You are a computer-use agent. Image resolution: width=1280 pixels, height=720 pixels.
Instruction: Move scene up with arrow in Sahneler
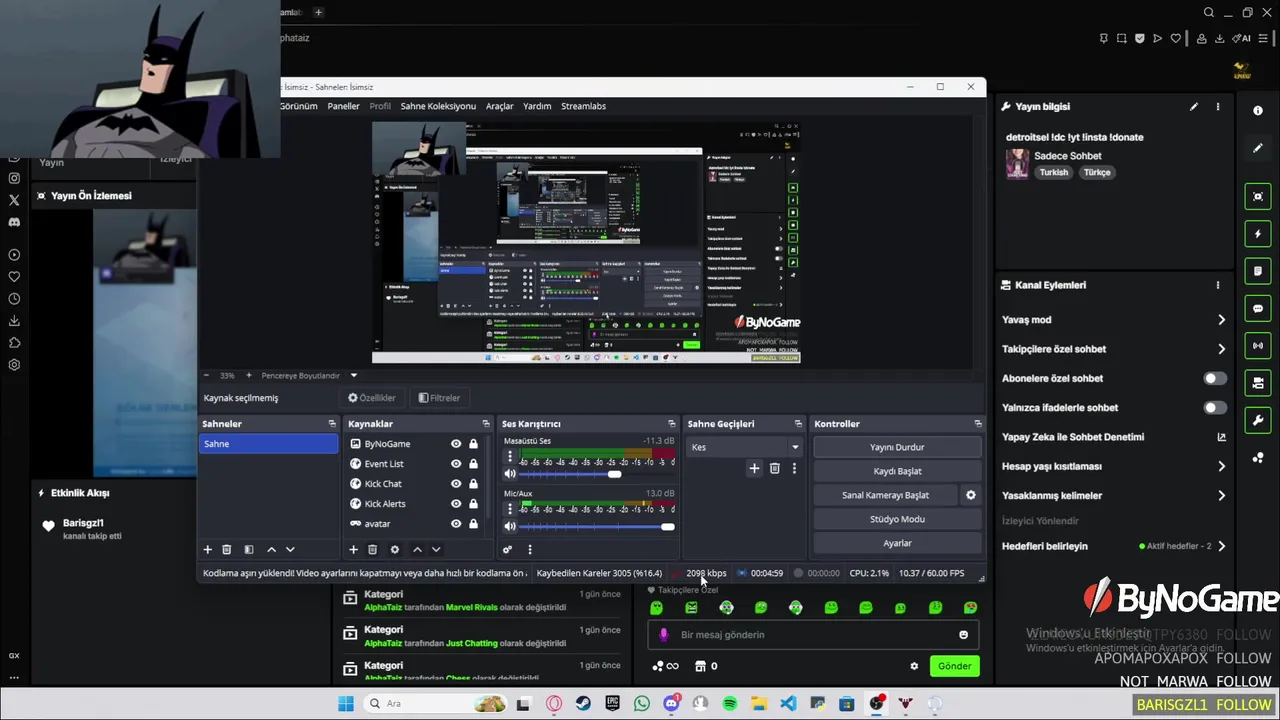pos(271,549)
